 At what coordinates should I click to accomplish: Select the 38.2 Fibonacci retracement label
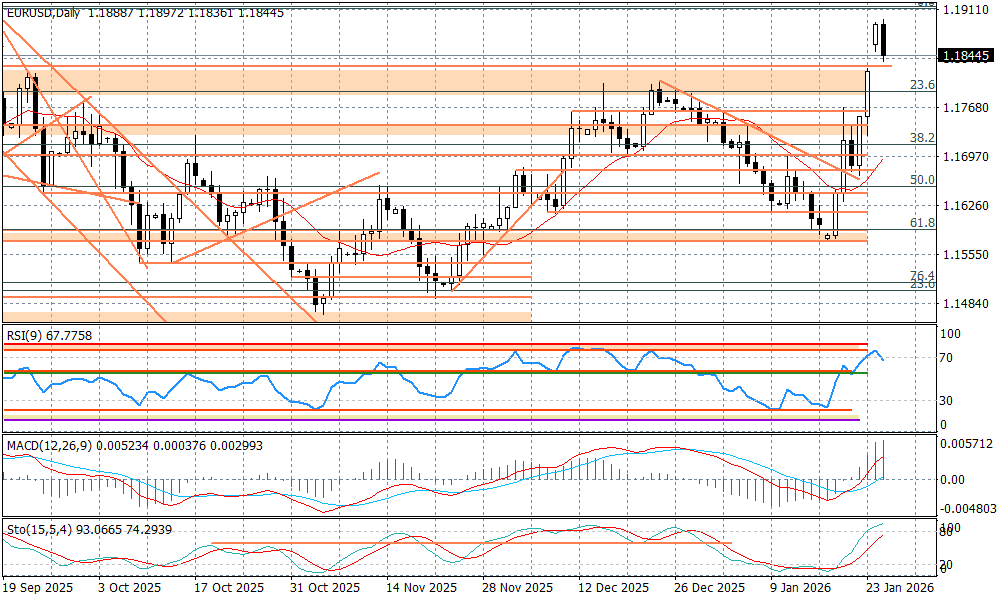922,138
